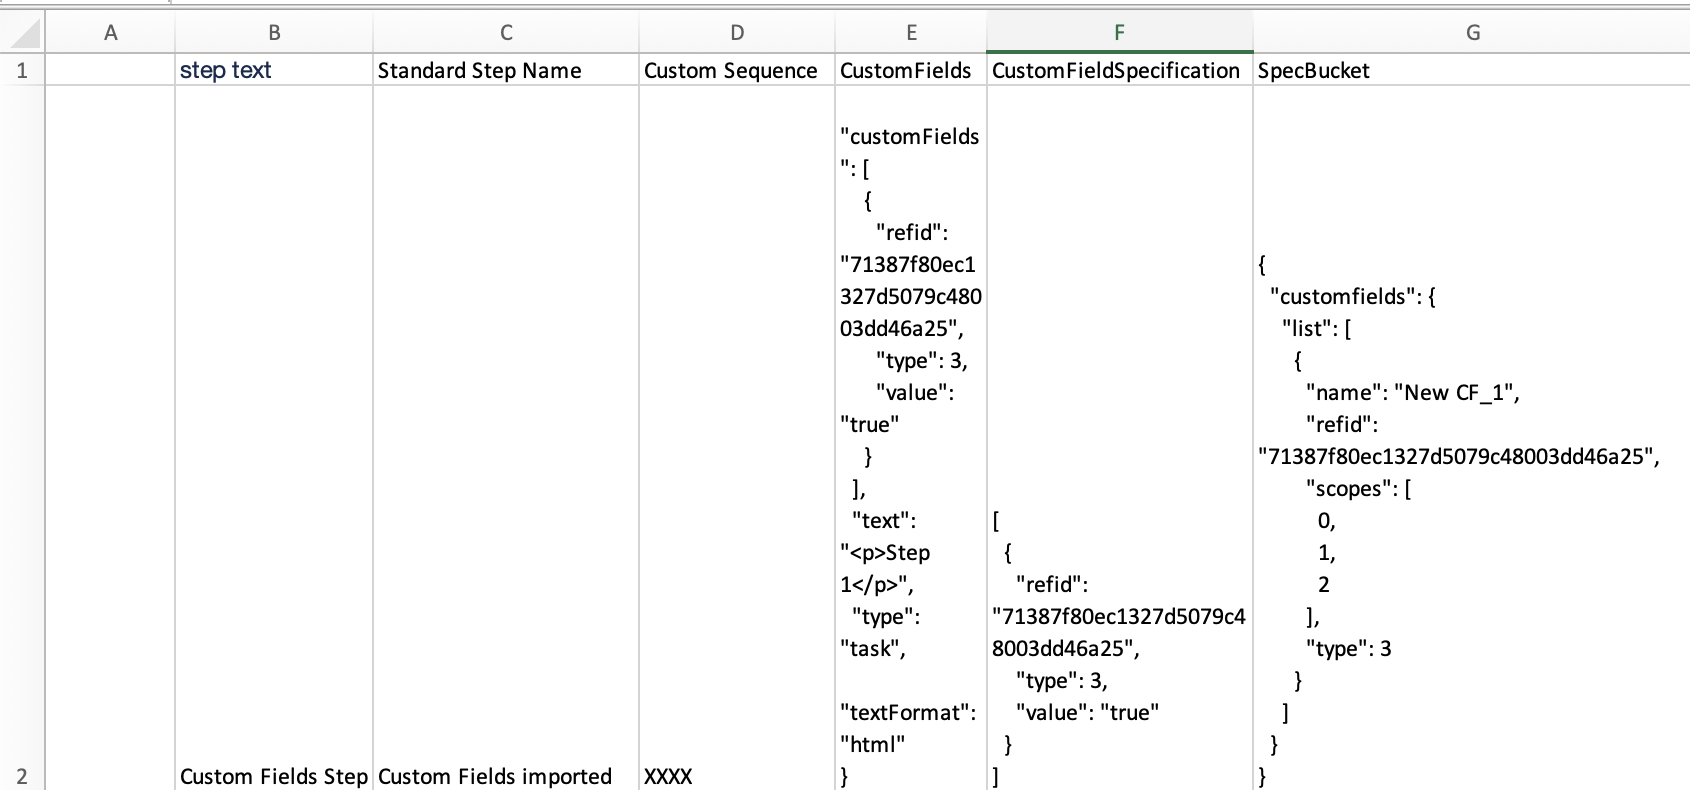
Task: Select the 'Custom Sequence' header cell
Action: coord(737,70)
